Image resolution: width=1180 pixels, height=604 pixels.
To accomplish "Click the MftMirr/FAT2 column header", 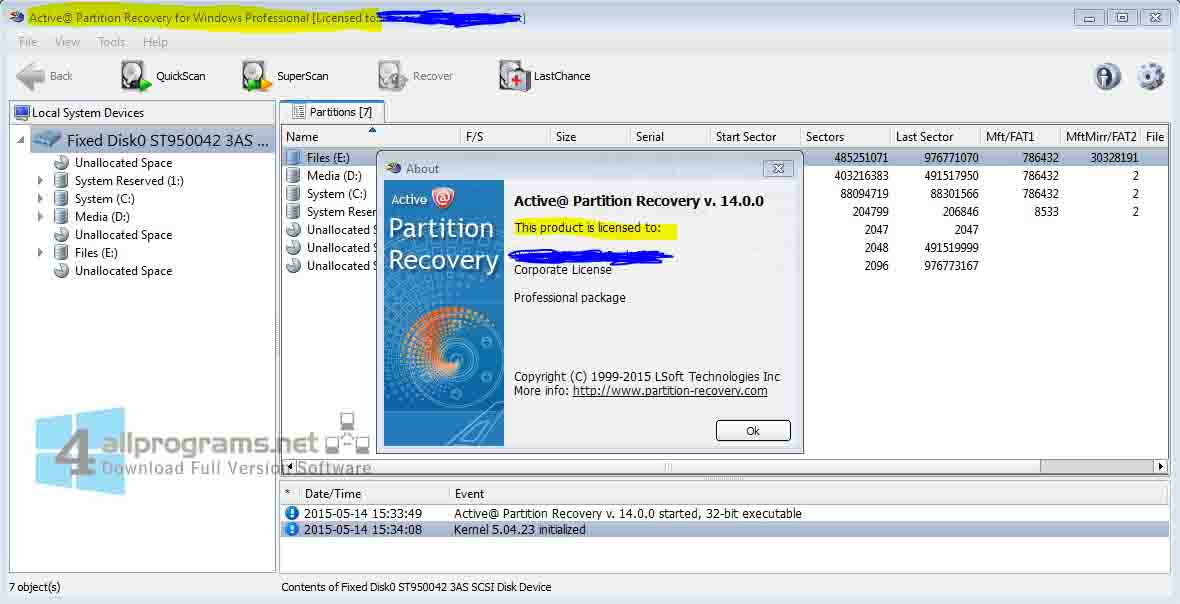I will point(1100,137).
